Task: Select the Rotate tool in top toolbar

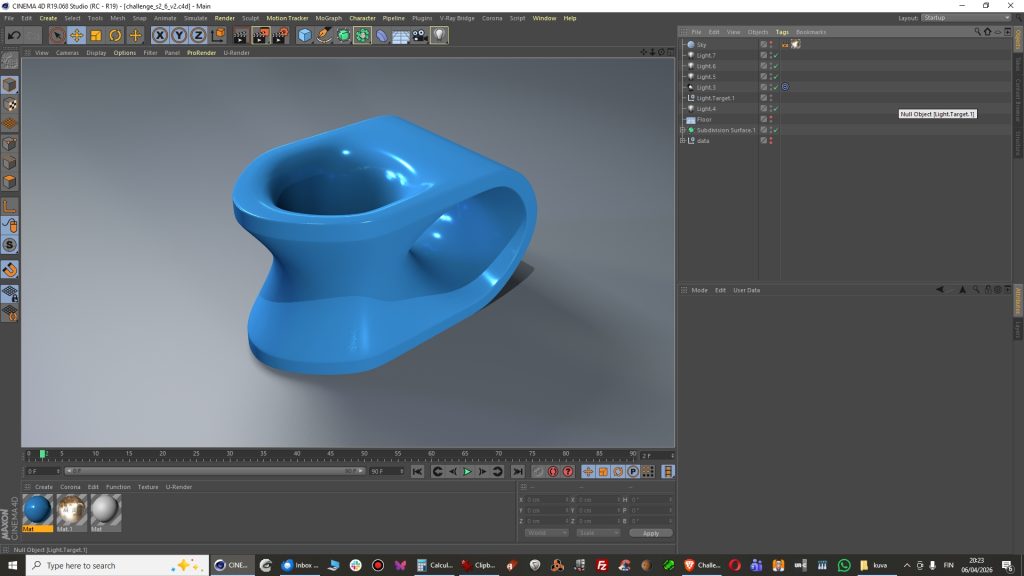Action: tap(116, 36)
